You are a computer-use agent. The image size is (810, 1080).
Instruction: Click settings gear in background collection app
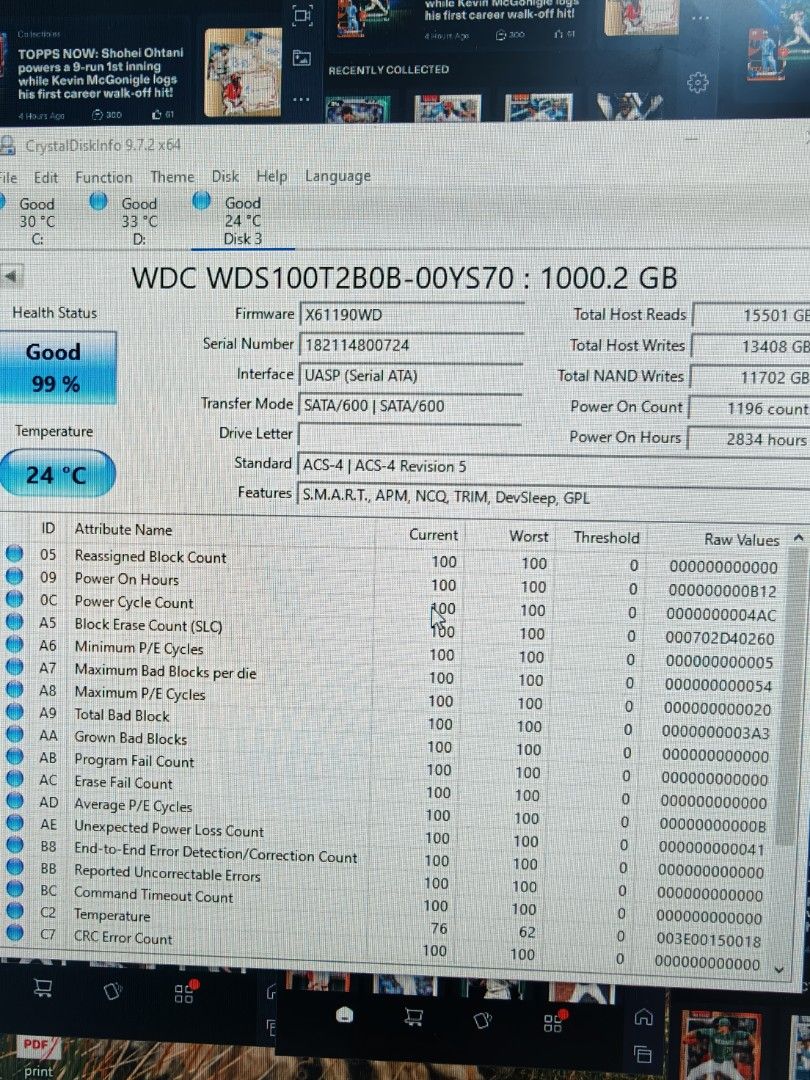(x=697, y=83)
